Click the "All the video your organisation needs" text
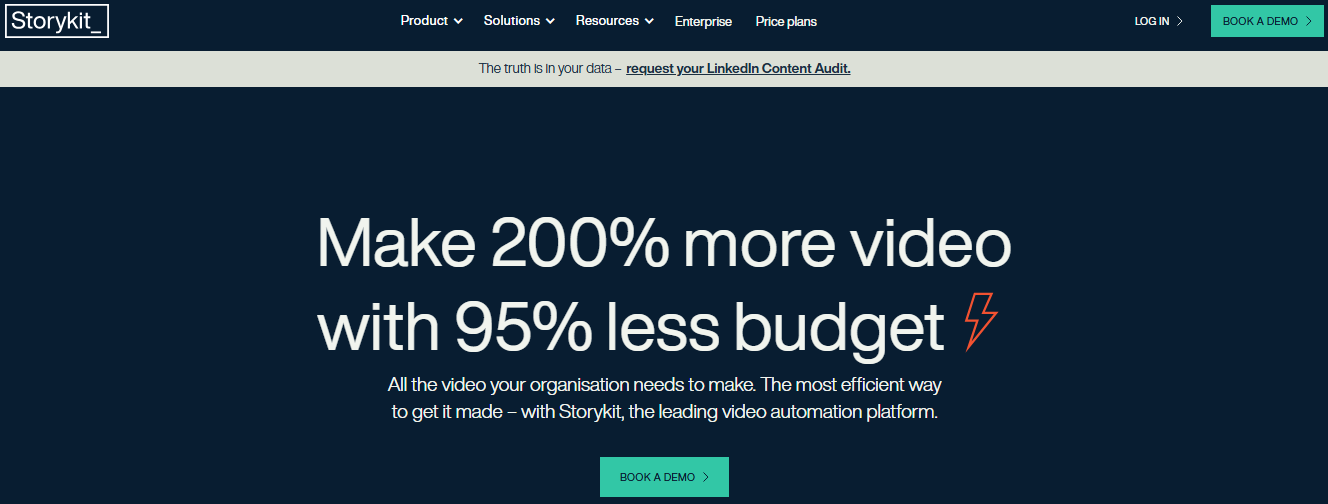 [x=664, y=398]
